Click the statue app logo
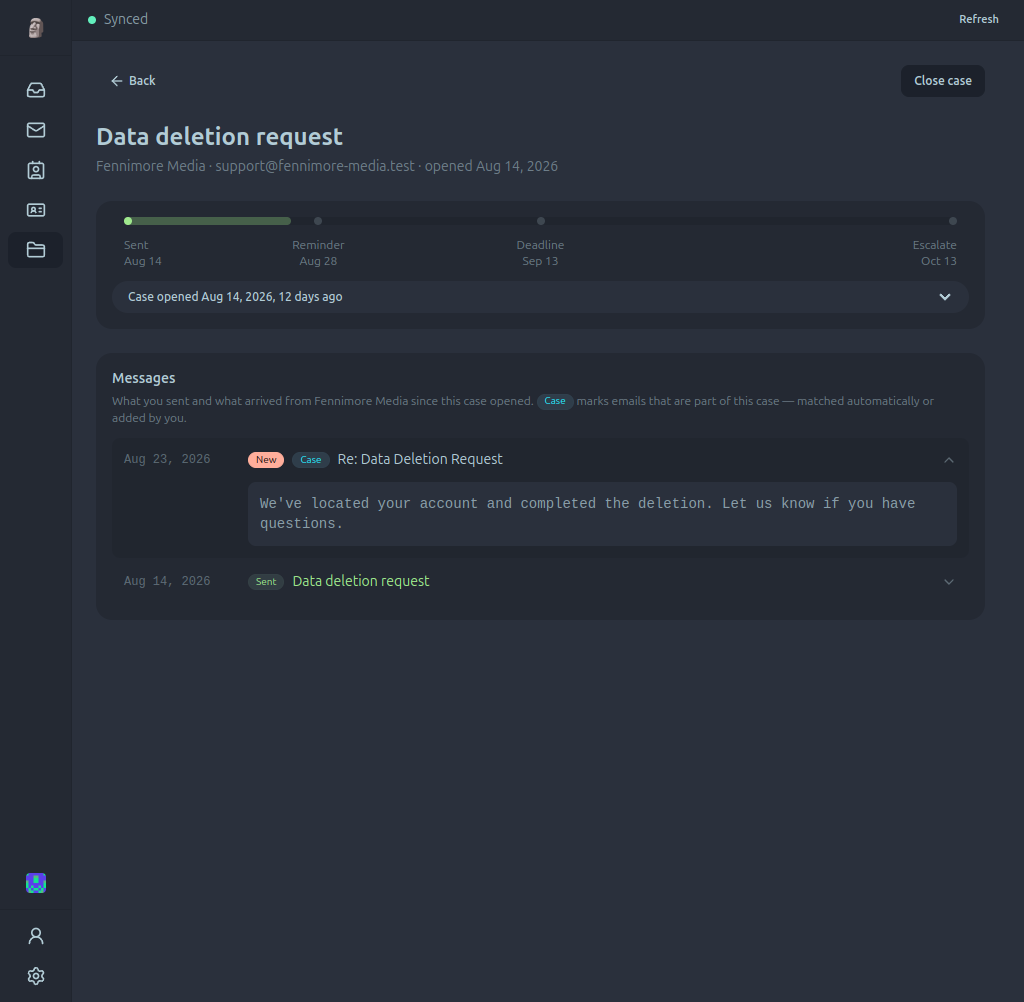 (x=36, y=27)
